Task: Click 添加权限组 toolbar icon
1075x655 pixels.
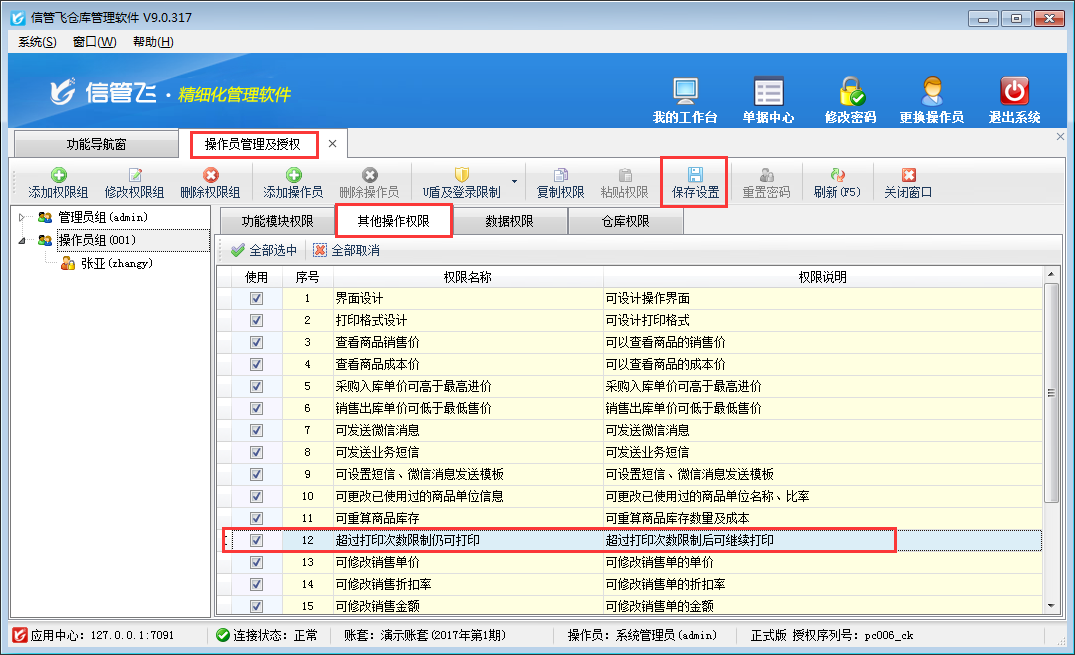Action: 58,182
